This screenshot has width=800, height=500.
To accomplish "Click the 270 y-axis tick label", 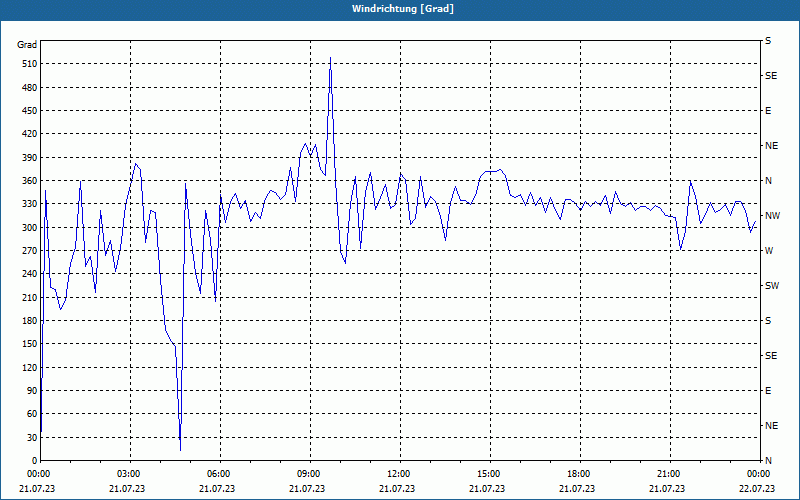I will [30, 251].
